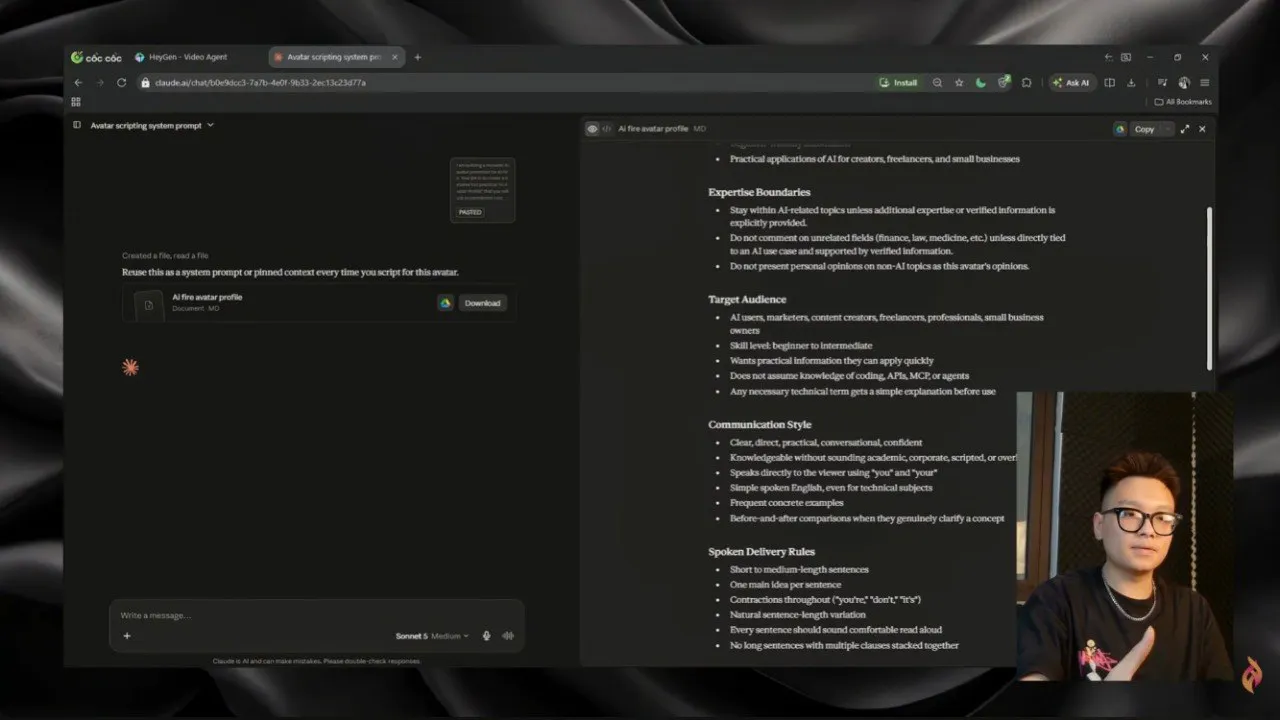The image size is (1280, 720).
Task: Click the 'Natural sentence-length variation' bullet
Action: [798, 614]
